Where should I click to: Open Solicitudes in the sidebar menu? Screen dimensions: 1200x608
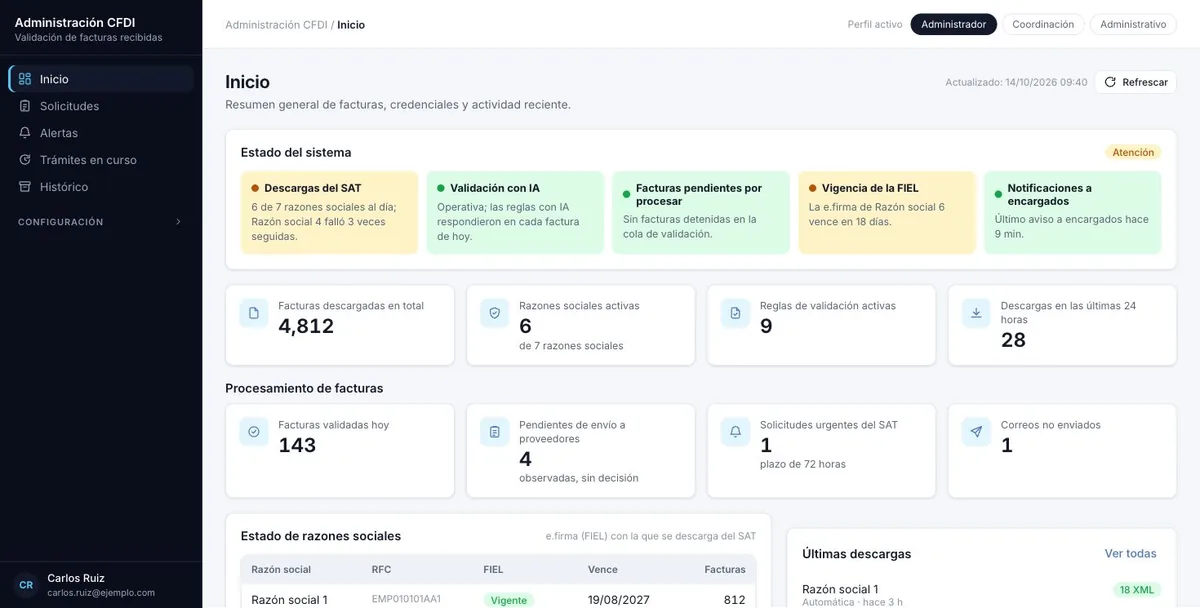[101, 106]
